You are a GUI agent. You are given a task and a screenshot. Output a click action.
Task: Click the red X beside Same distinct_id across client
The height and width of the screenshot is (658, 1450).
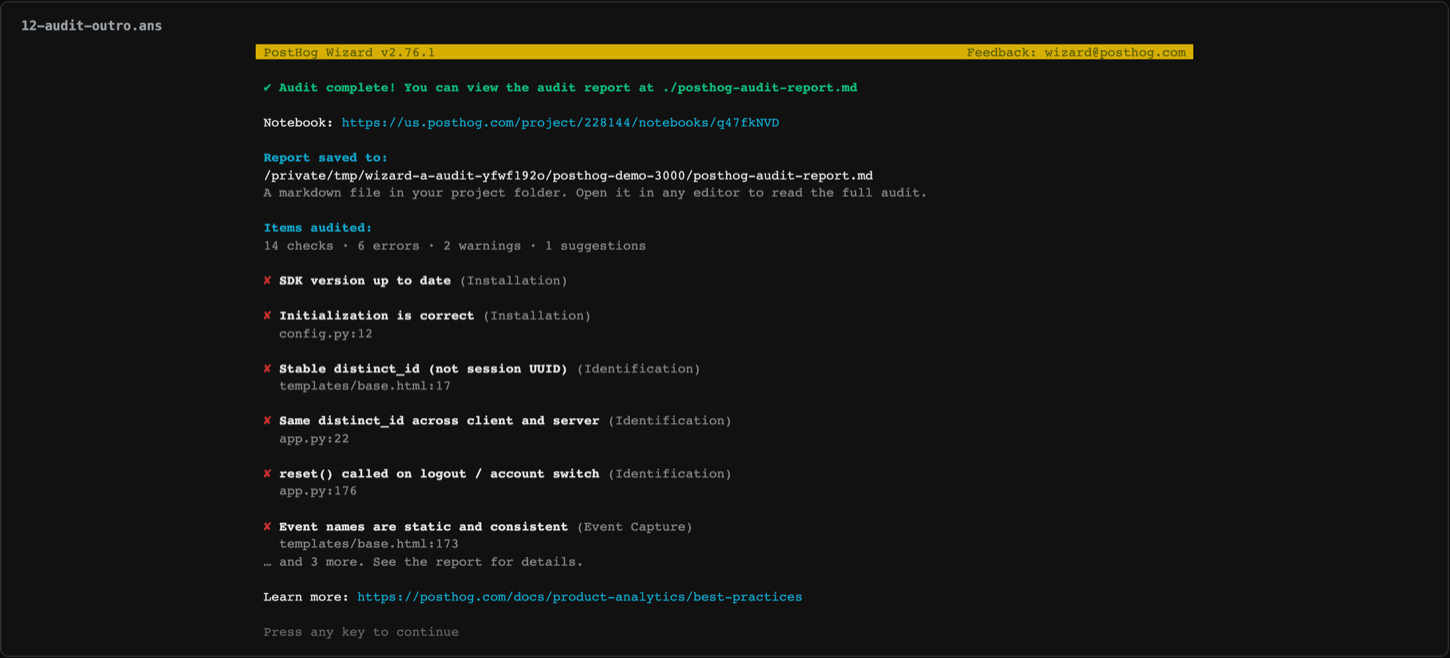[267, 421]
